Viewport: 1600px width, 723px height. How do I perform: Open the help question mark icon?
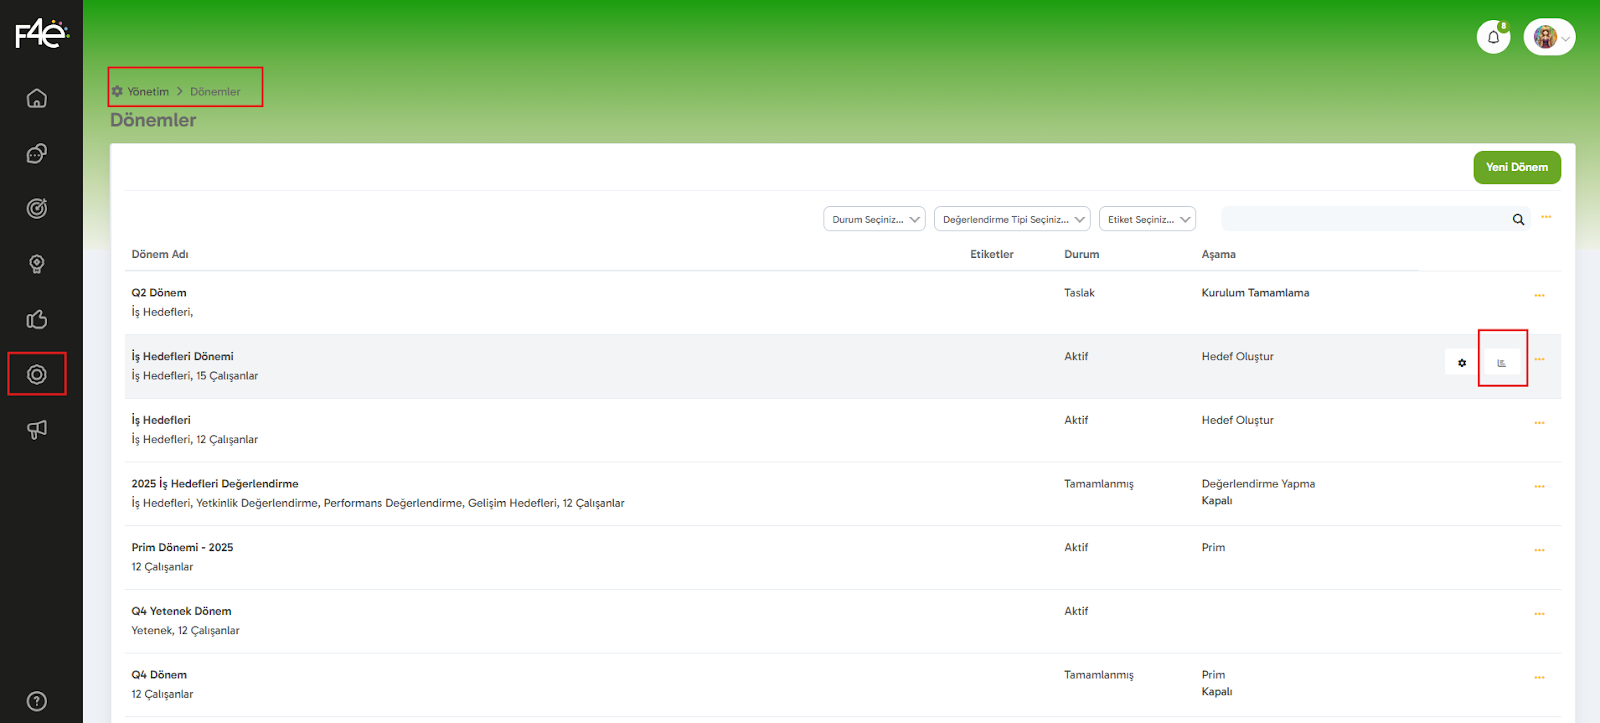(37, 701)
